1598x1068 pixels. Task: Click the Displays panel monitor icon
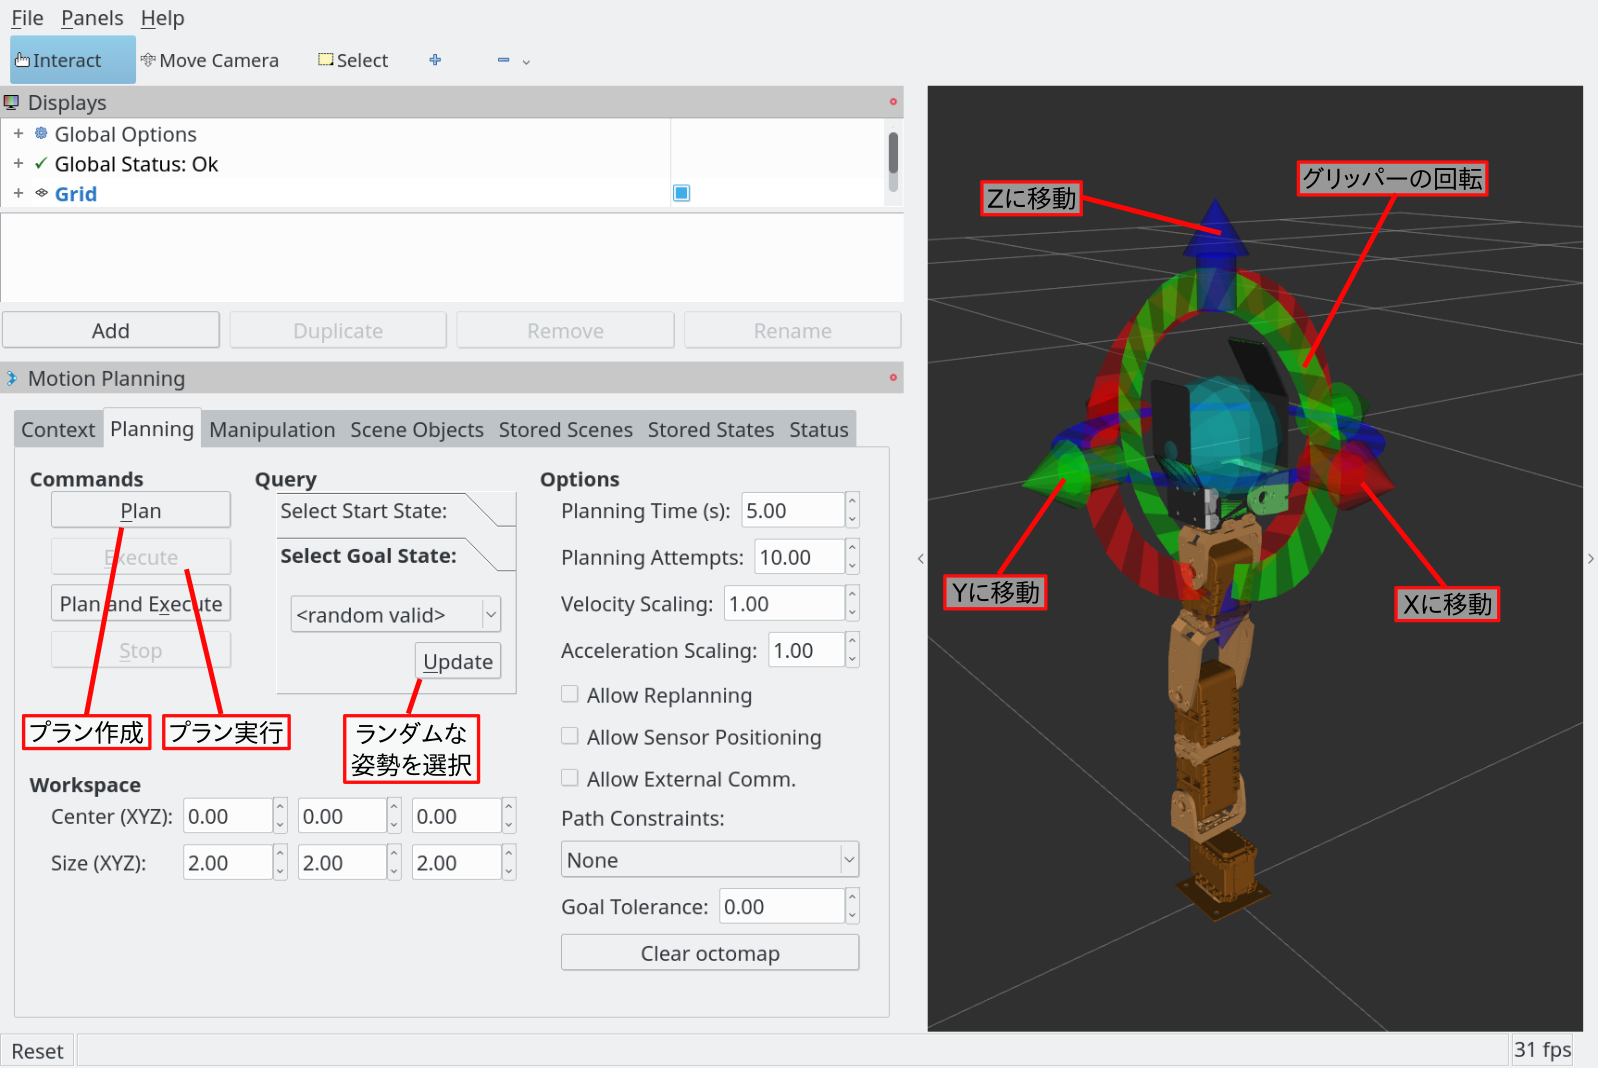12,102
